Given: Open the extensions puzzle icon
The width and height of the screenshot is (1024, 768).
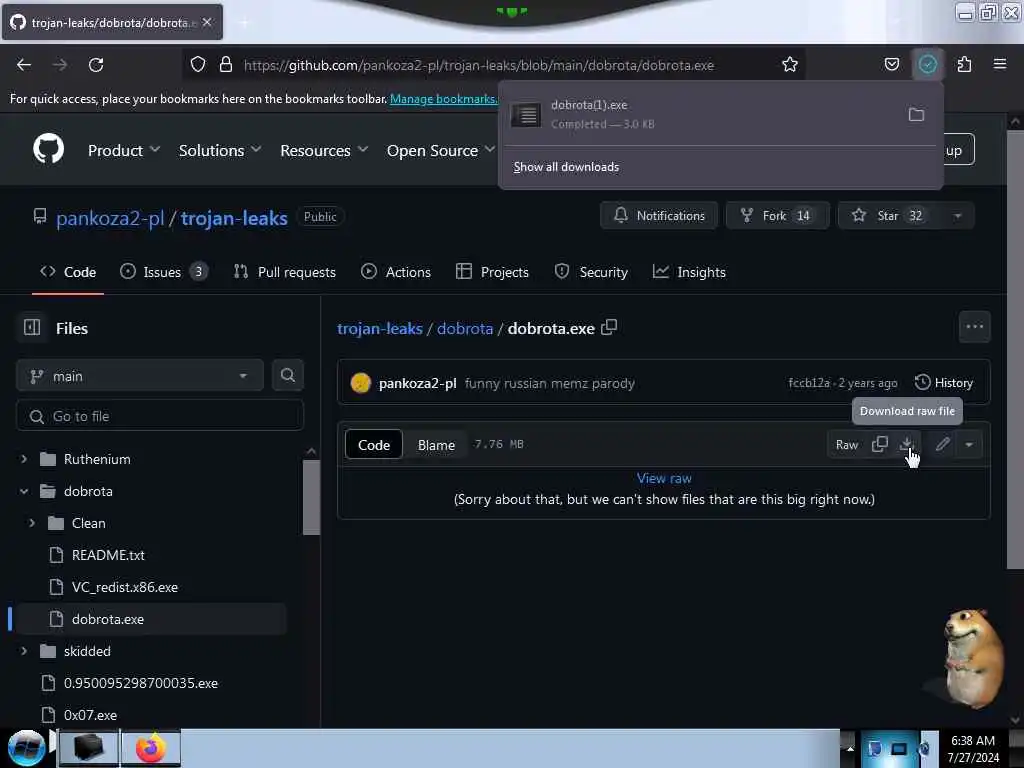Looking at the screenshot, I should [964, 64].
